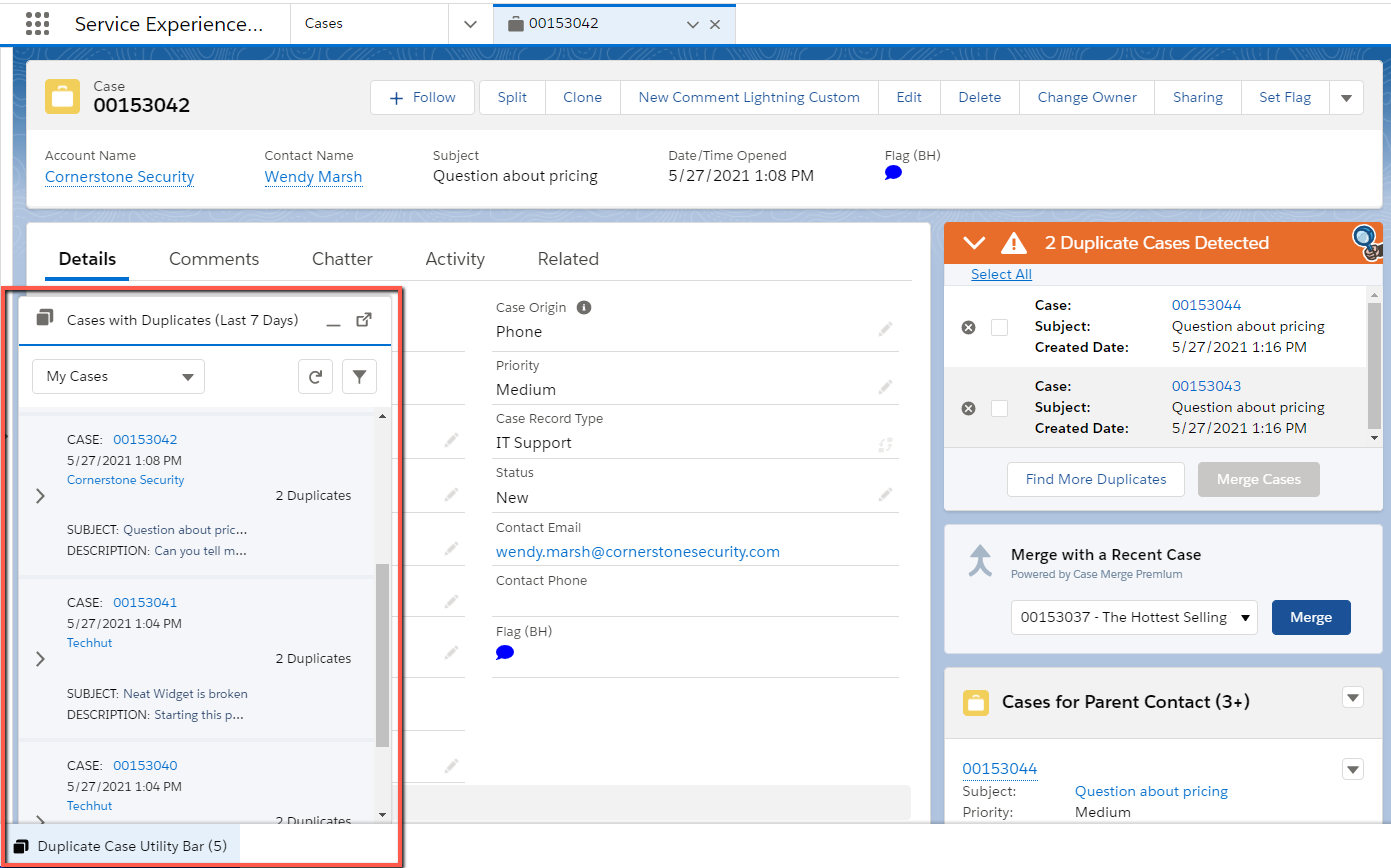Image resolution: width=1391 pixels, height=868 pixels.
Task: Switch to the Comments tab
Action: coord(214,259)
